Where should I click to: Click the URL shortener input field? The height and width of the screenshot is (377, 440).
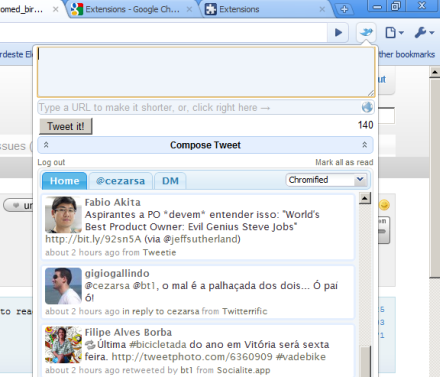[200, 107]
